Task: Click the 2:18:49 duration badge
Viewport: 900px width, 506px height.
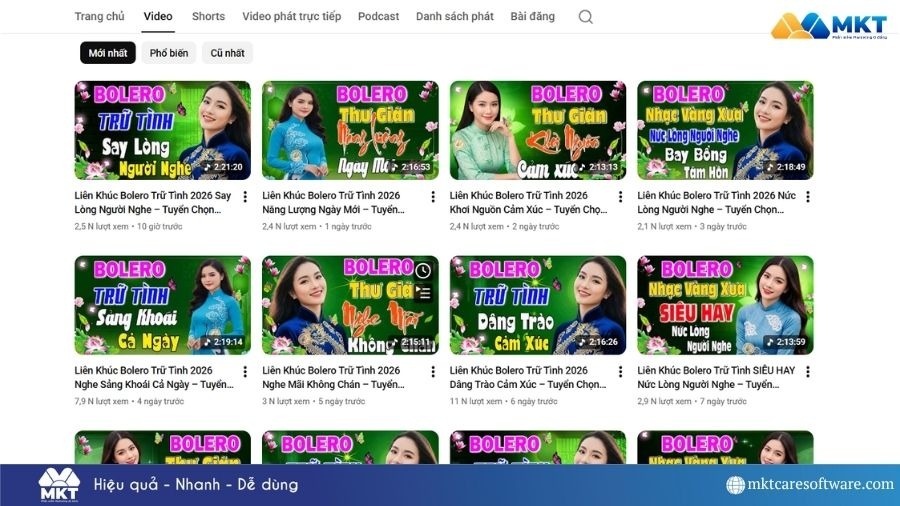Action: pos(787,167)
